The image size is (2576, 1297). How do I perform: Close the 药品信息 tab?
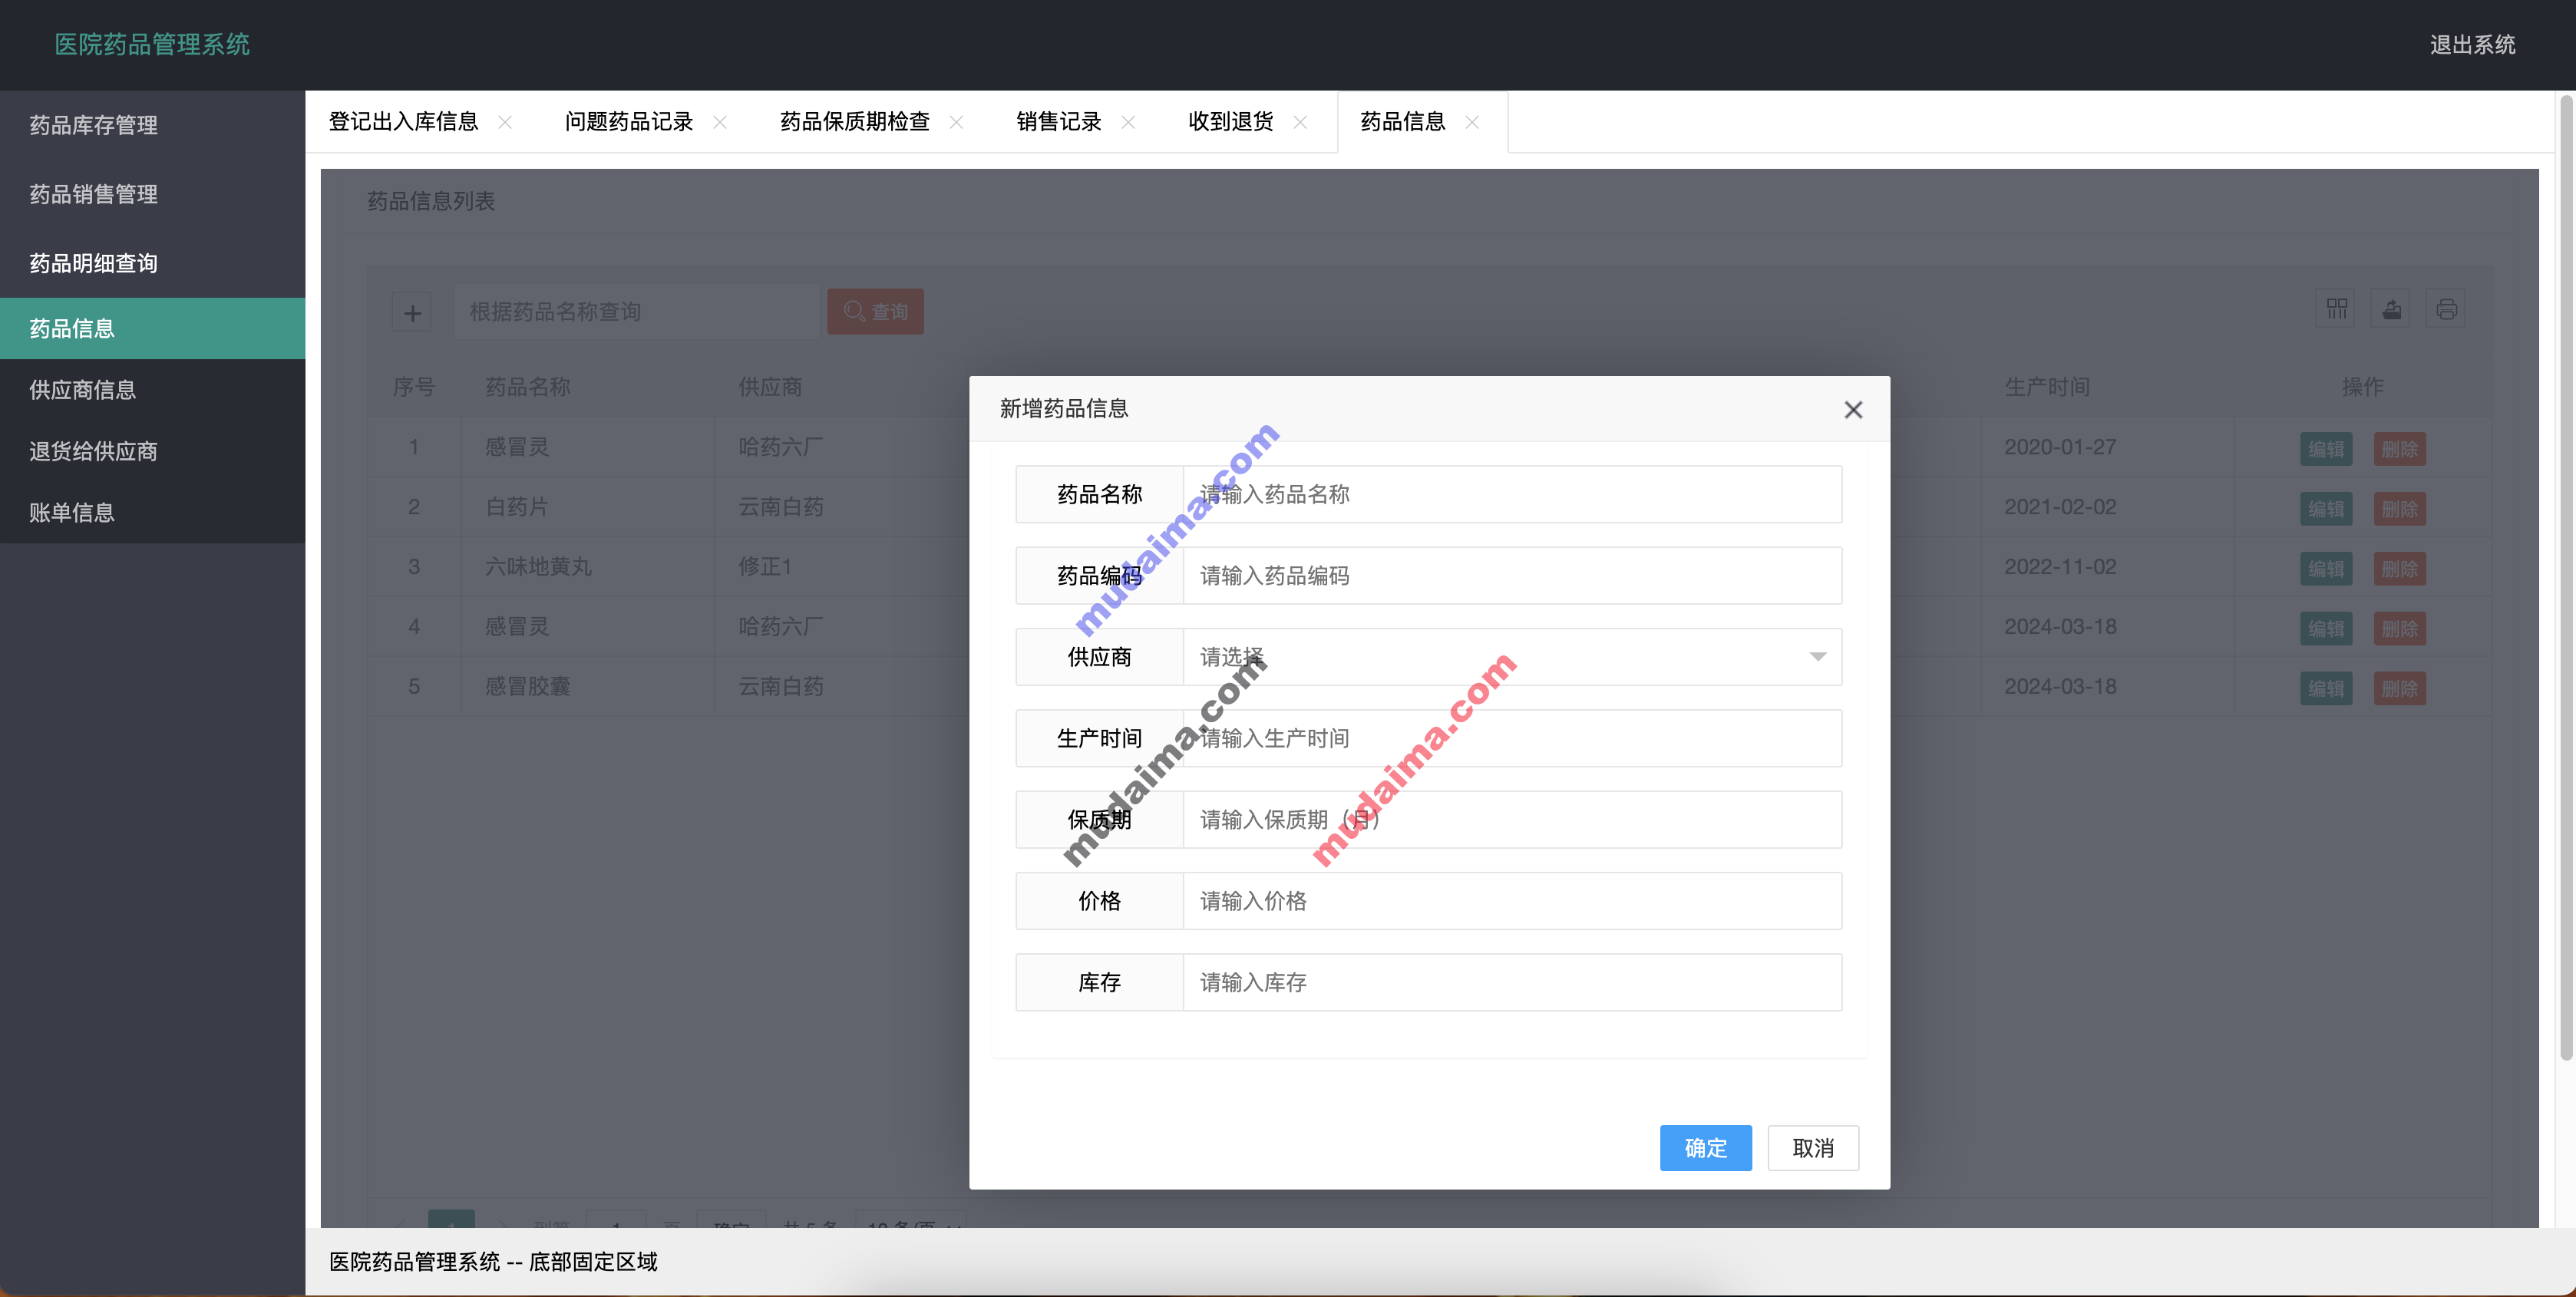click(1473, 122)
